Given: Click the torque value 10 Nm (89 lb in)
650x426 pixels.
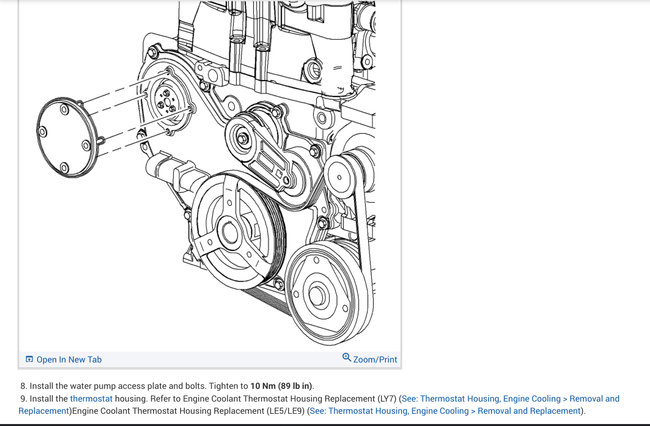Looking at the screenshot, I should [281, 386].
